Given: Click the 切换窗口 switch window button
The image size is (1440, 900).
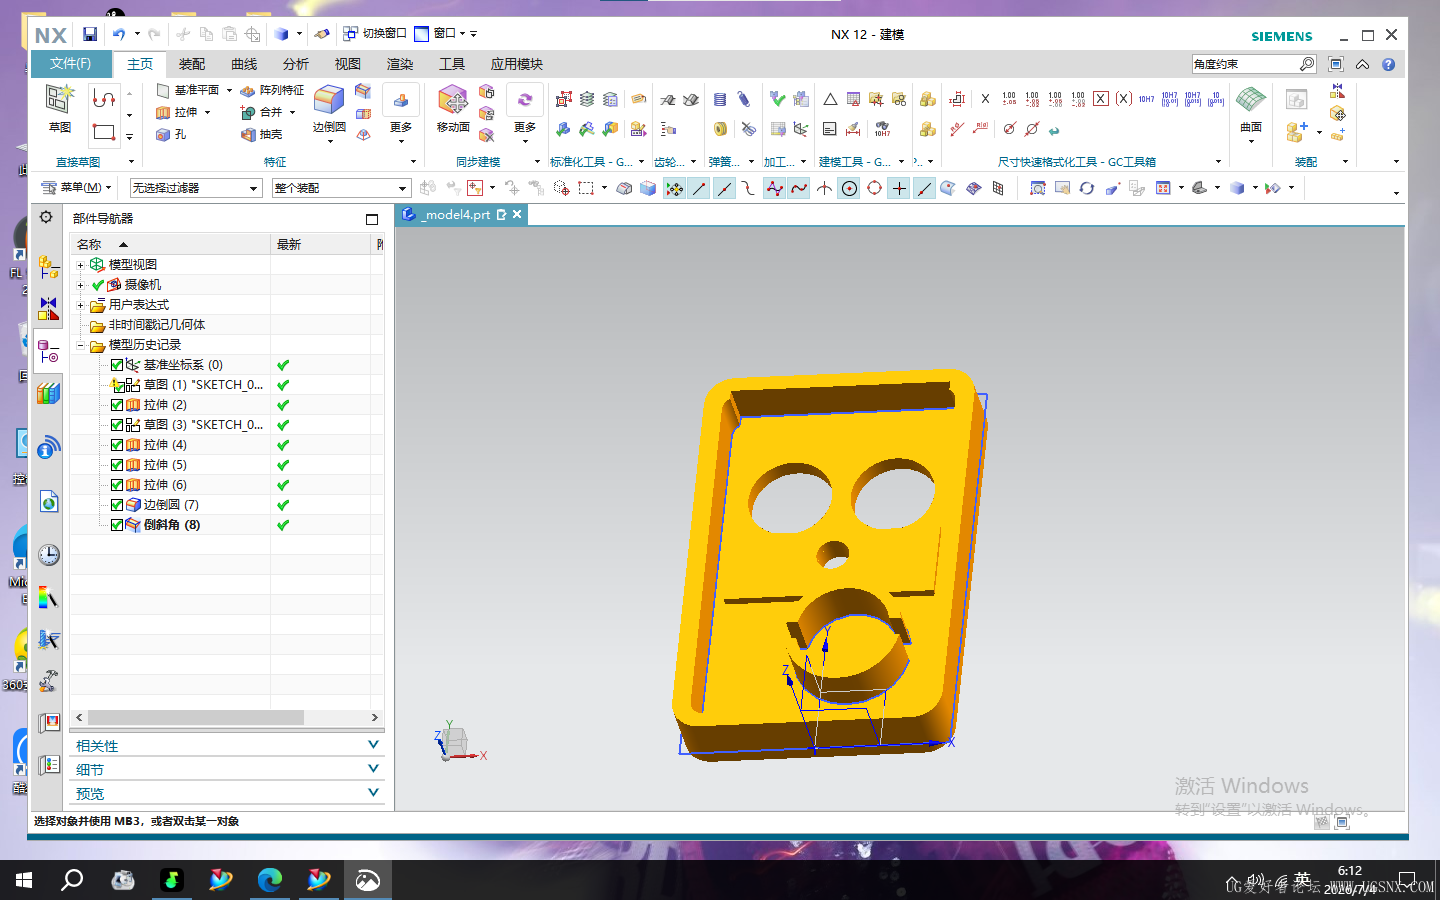Looking at the screenshot, I should point(375,34).
